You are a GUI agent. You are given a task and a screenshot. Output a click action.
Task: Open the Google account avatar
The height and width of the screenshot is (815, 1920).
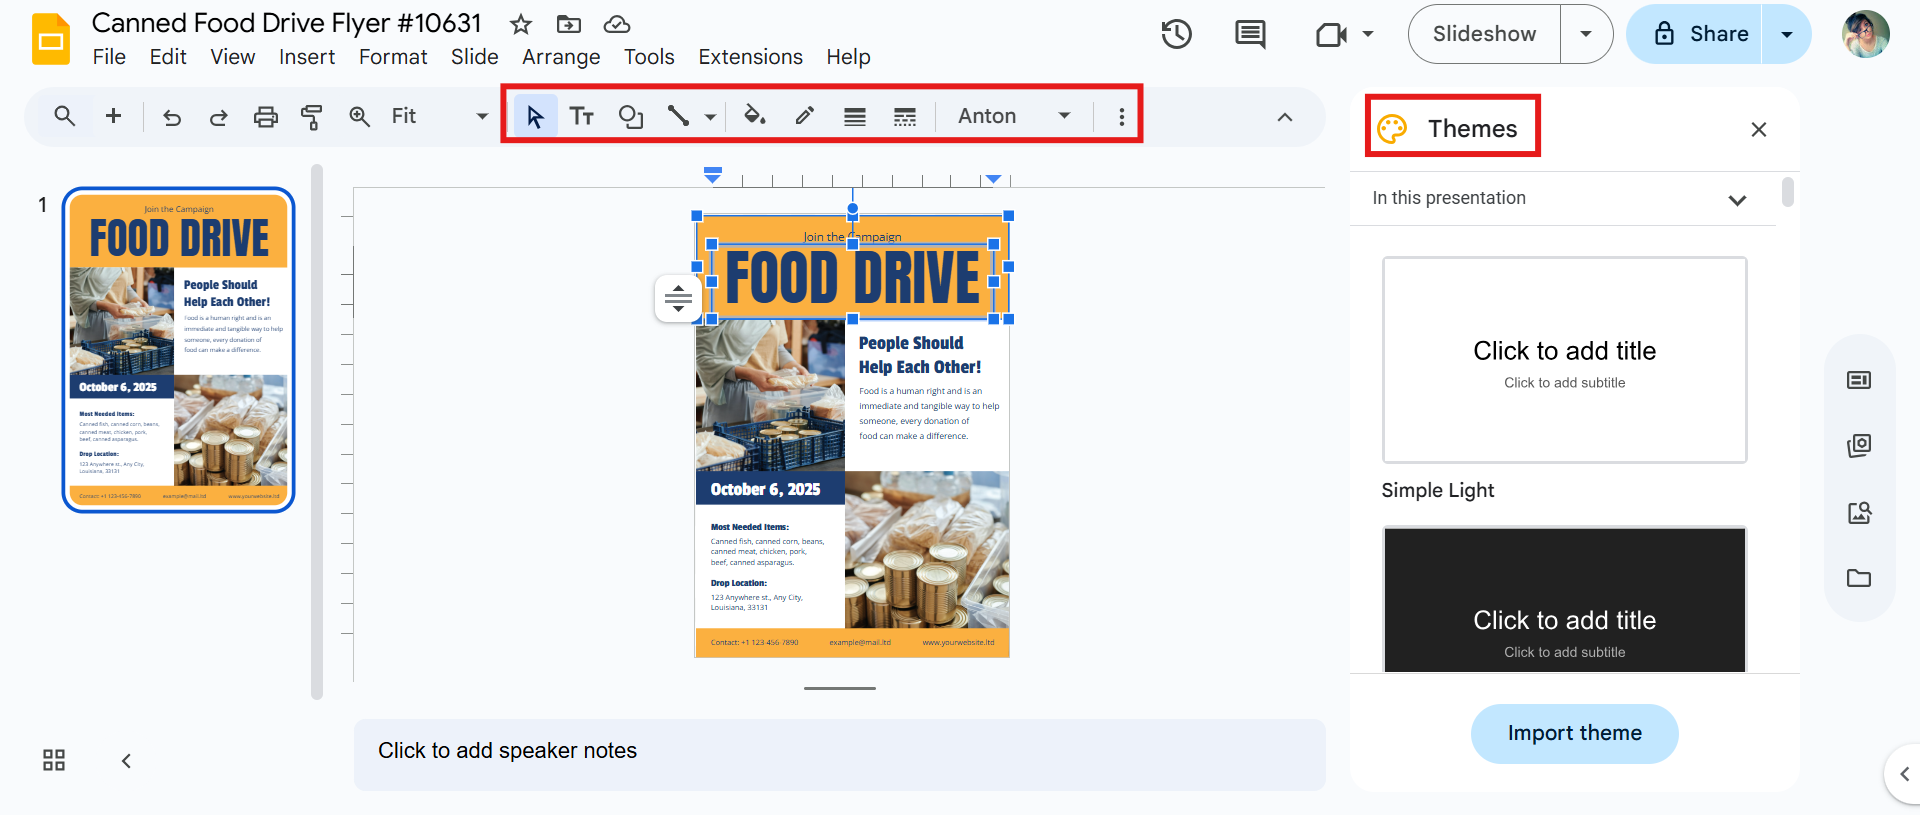[1866, 34]
